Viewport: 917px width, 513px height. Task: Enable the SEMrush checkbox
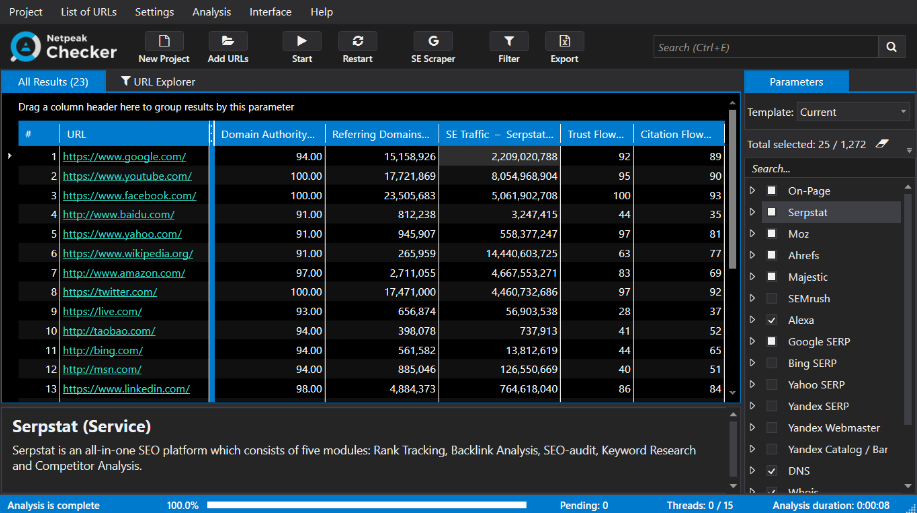tap(771, 299)
